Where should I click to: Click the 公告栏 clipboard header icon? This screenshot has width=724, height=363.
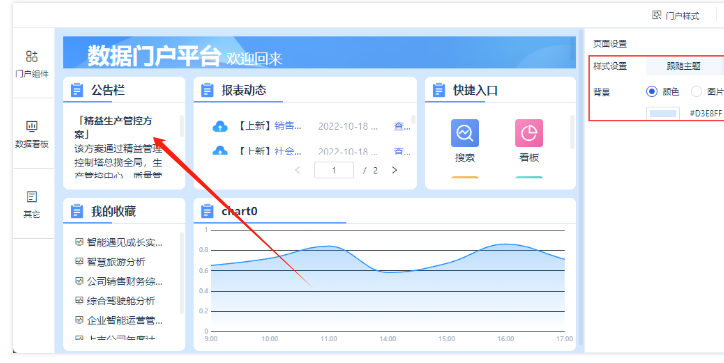(77, 90)
